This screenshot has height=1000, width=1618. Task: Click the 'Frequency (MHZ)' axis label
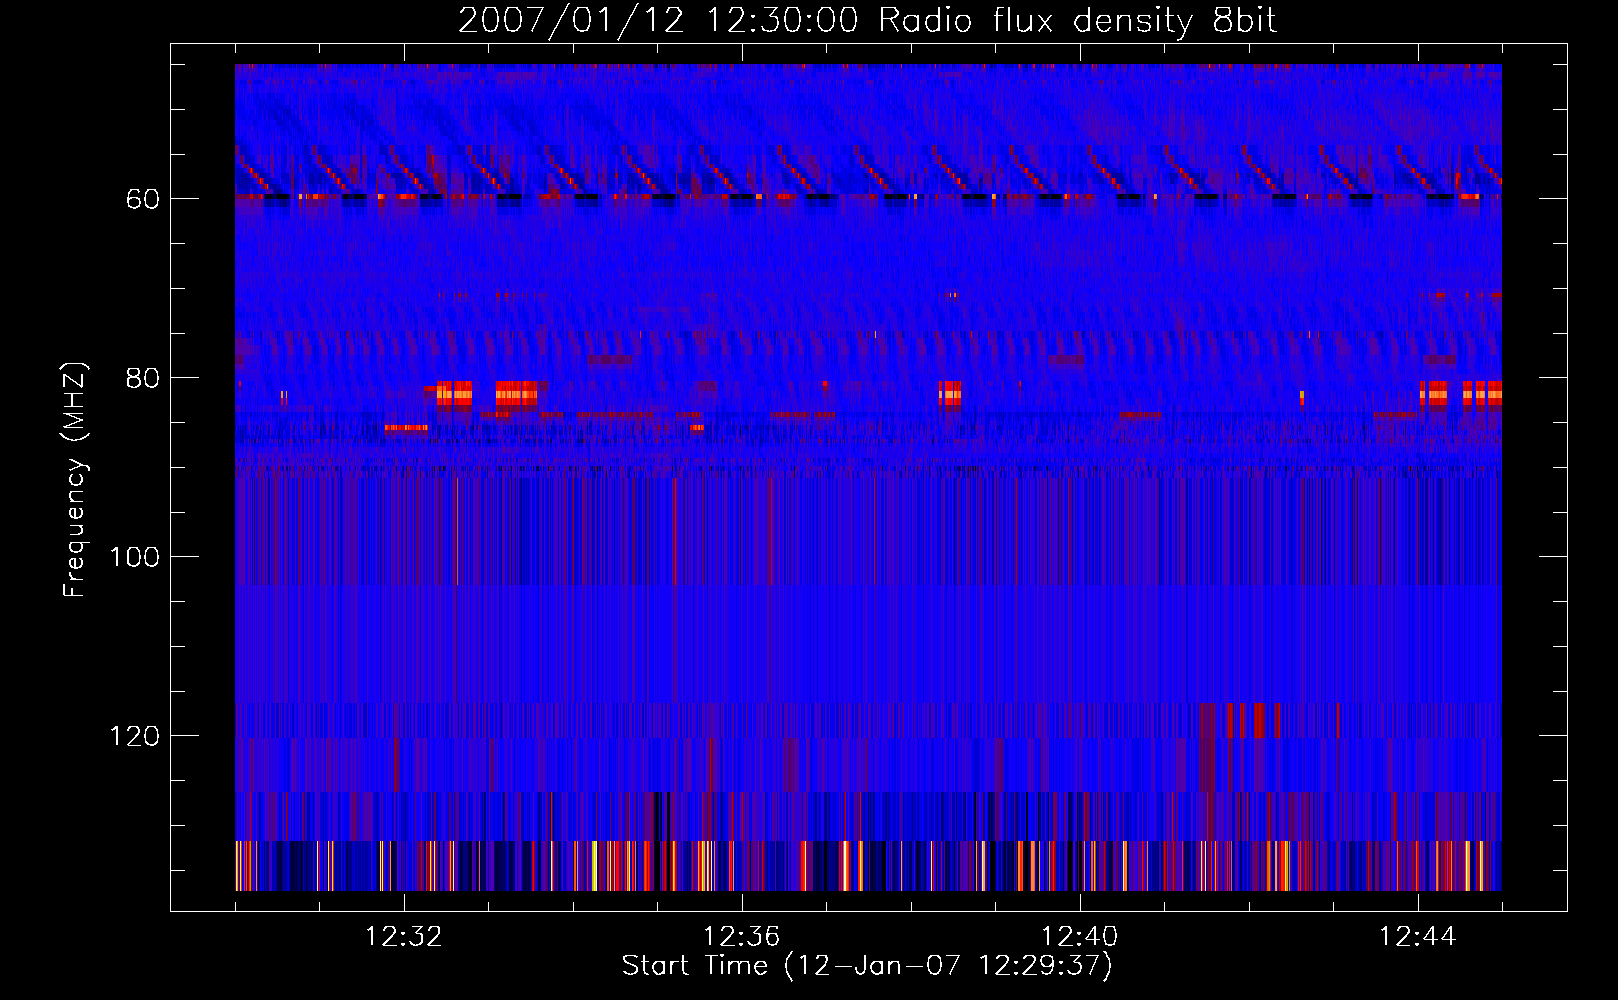pos(75,479)
